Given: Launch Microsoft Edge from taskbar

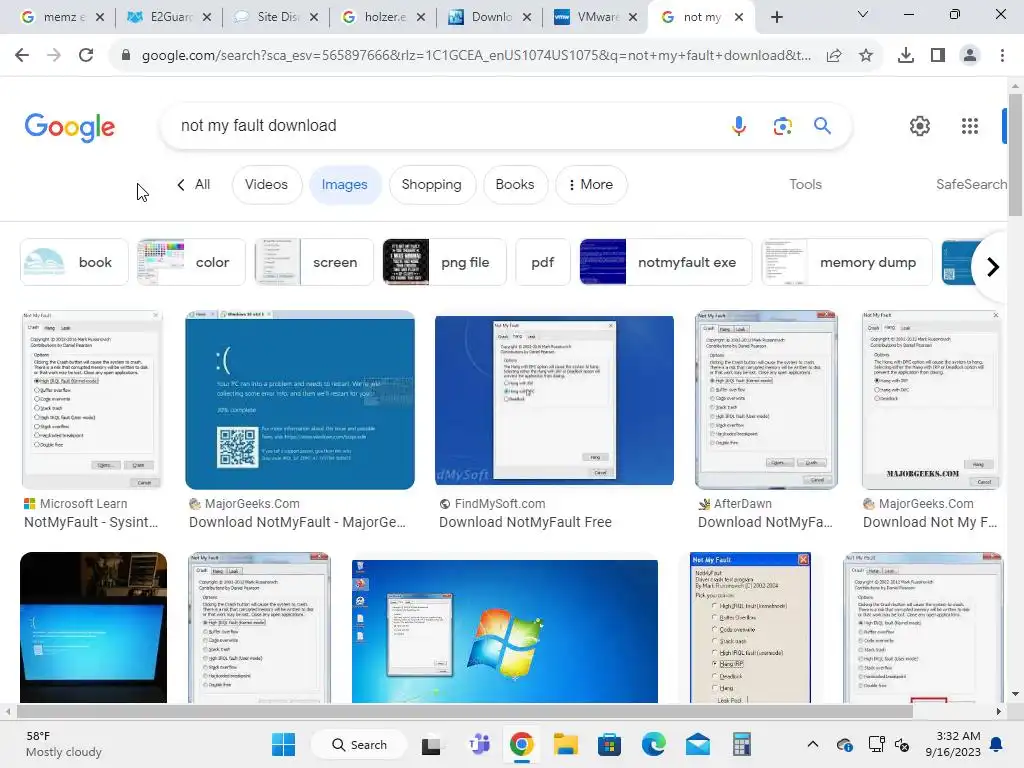Looking at the screenshot, I should pos(654,744).
